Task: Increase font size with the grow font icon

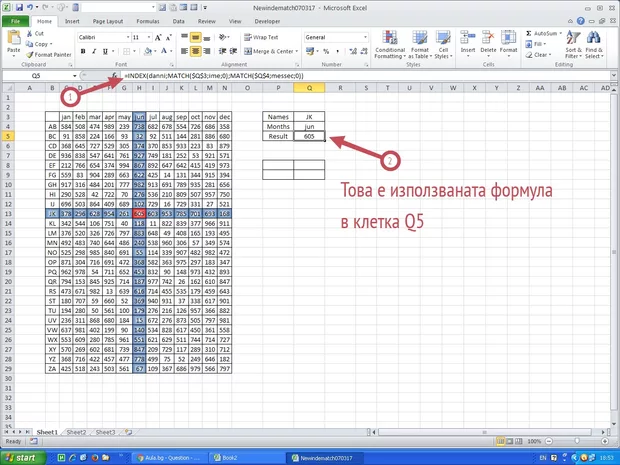Action: tap(158, 38)
